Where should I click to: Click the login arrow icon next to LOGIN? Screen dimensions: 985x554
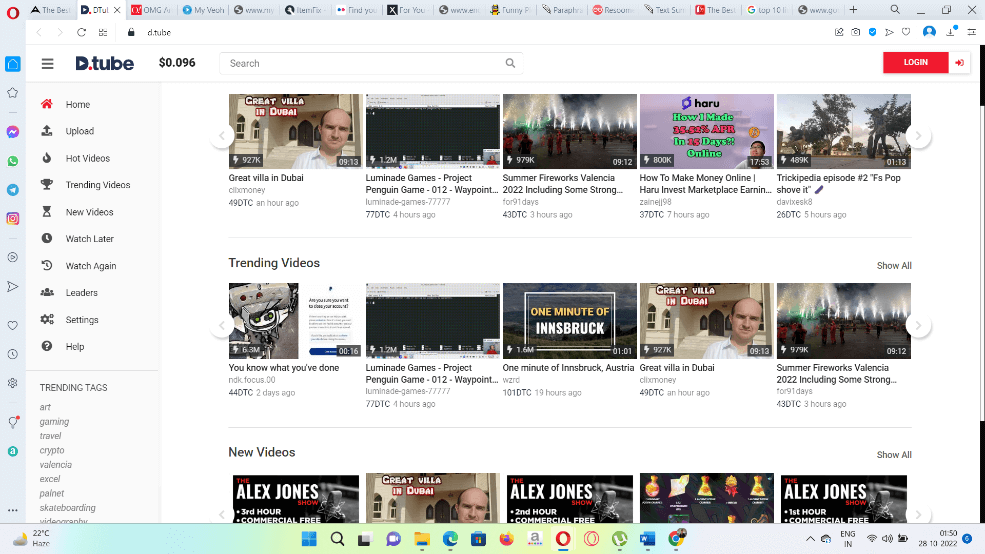[959, 62]
